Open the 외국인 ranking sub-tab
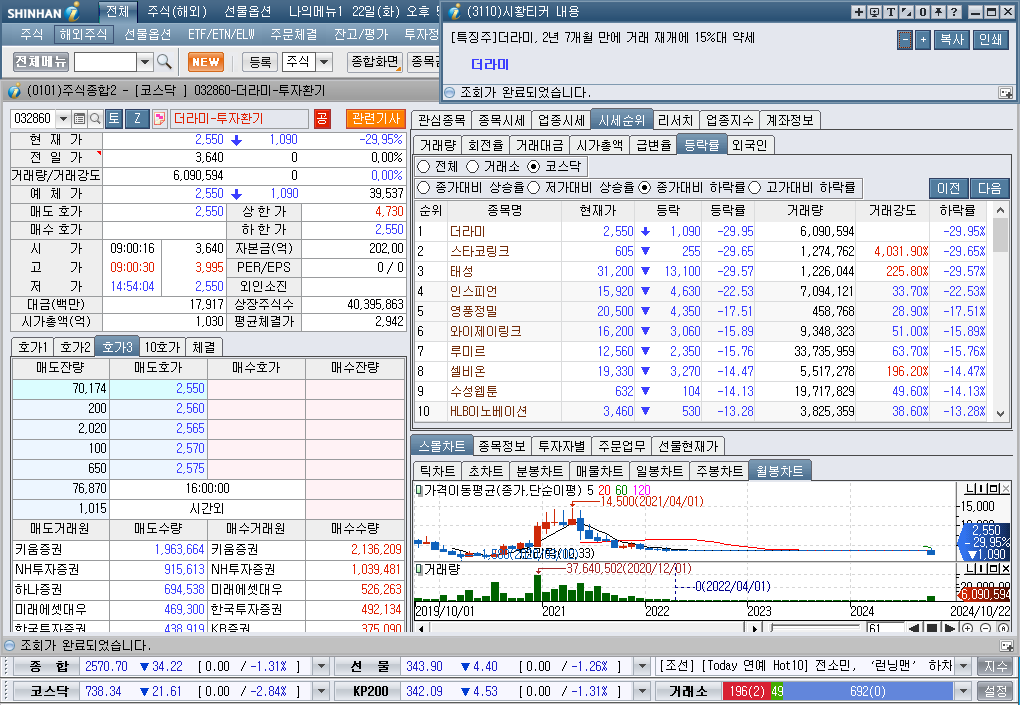This screenshot has width=1020, height=705. pos(749,145)
